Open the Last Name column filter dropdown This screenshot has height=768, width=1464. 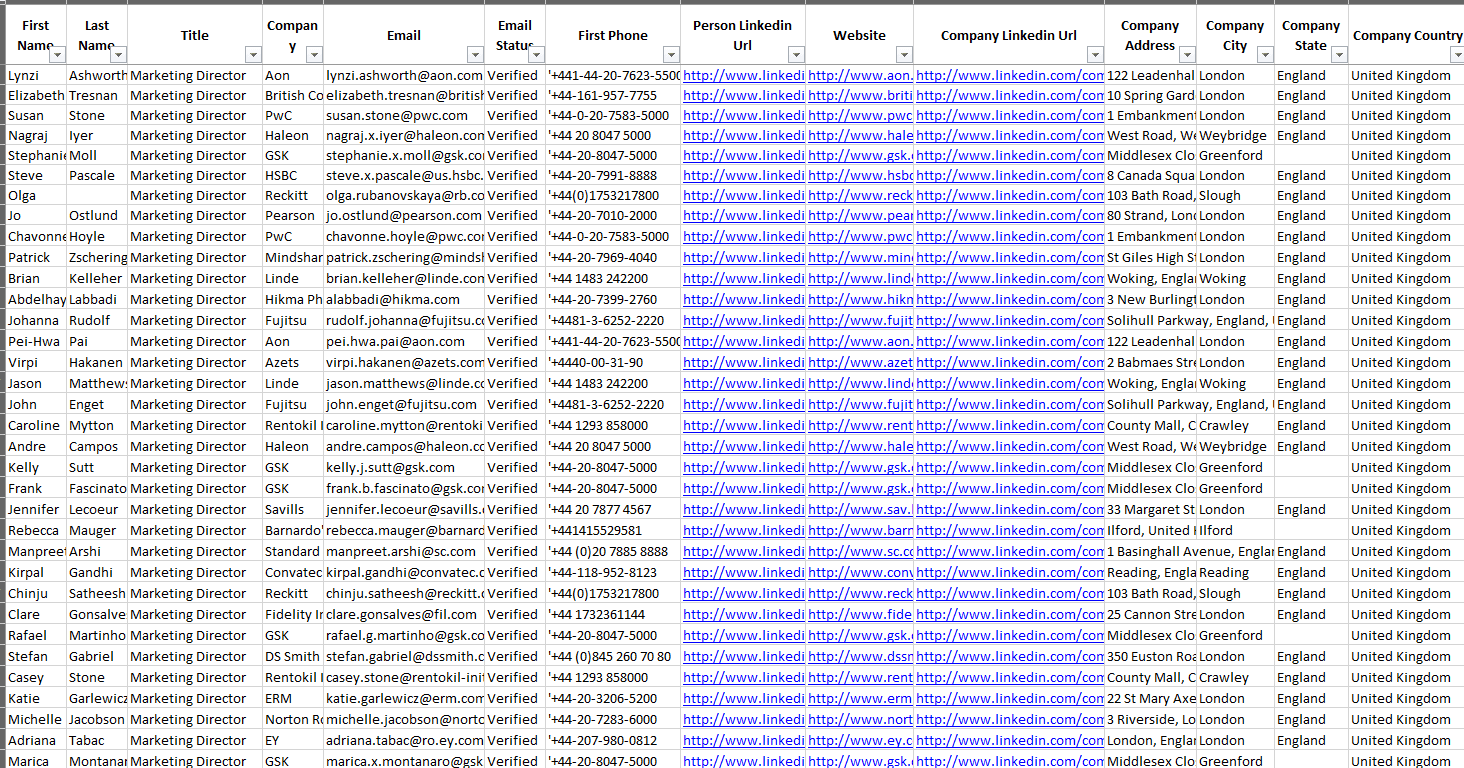tap(118, 55)
